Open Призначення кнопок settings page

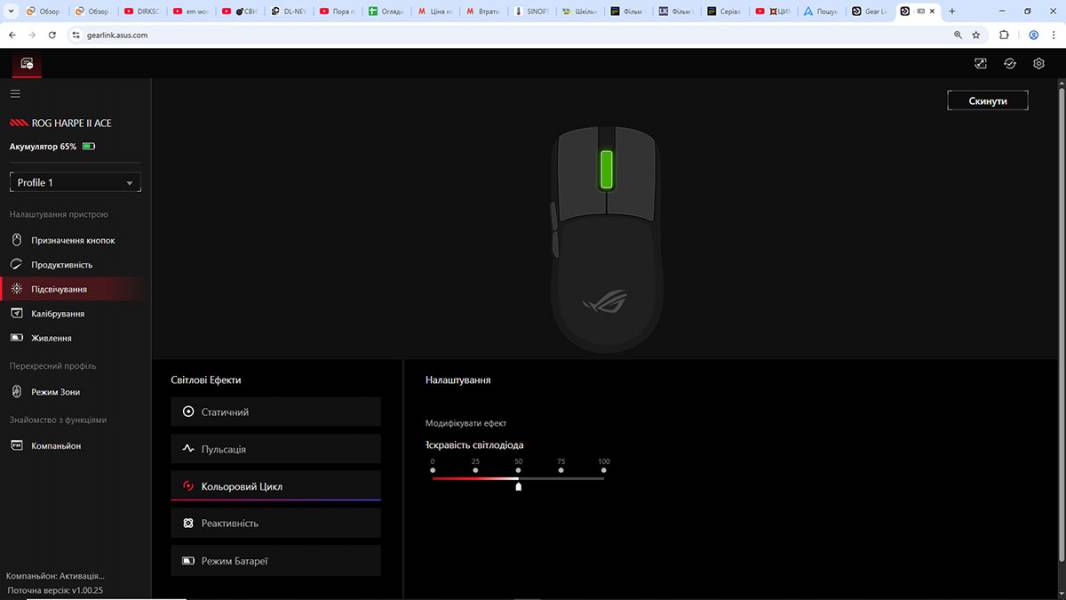(72, 241)
